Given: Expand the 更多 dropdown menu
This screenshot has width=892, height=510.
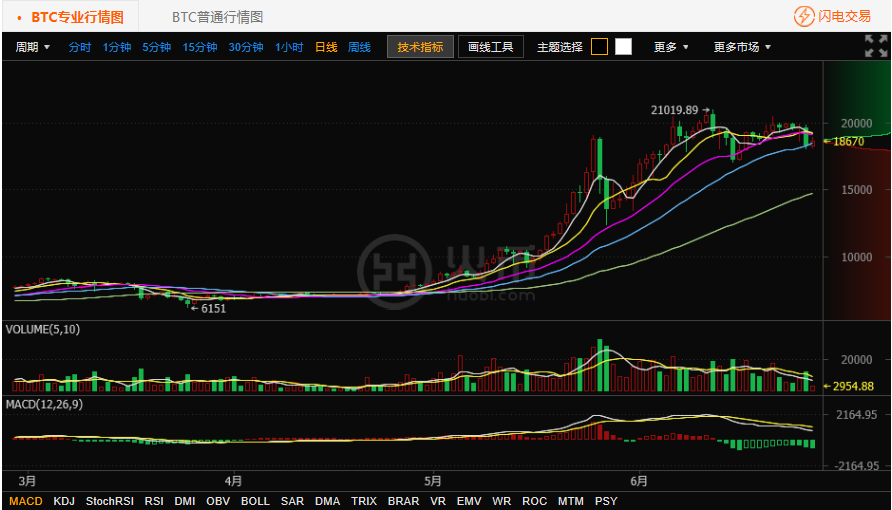Looking at the screenshot, I should coord(671,47).
